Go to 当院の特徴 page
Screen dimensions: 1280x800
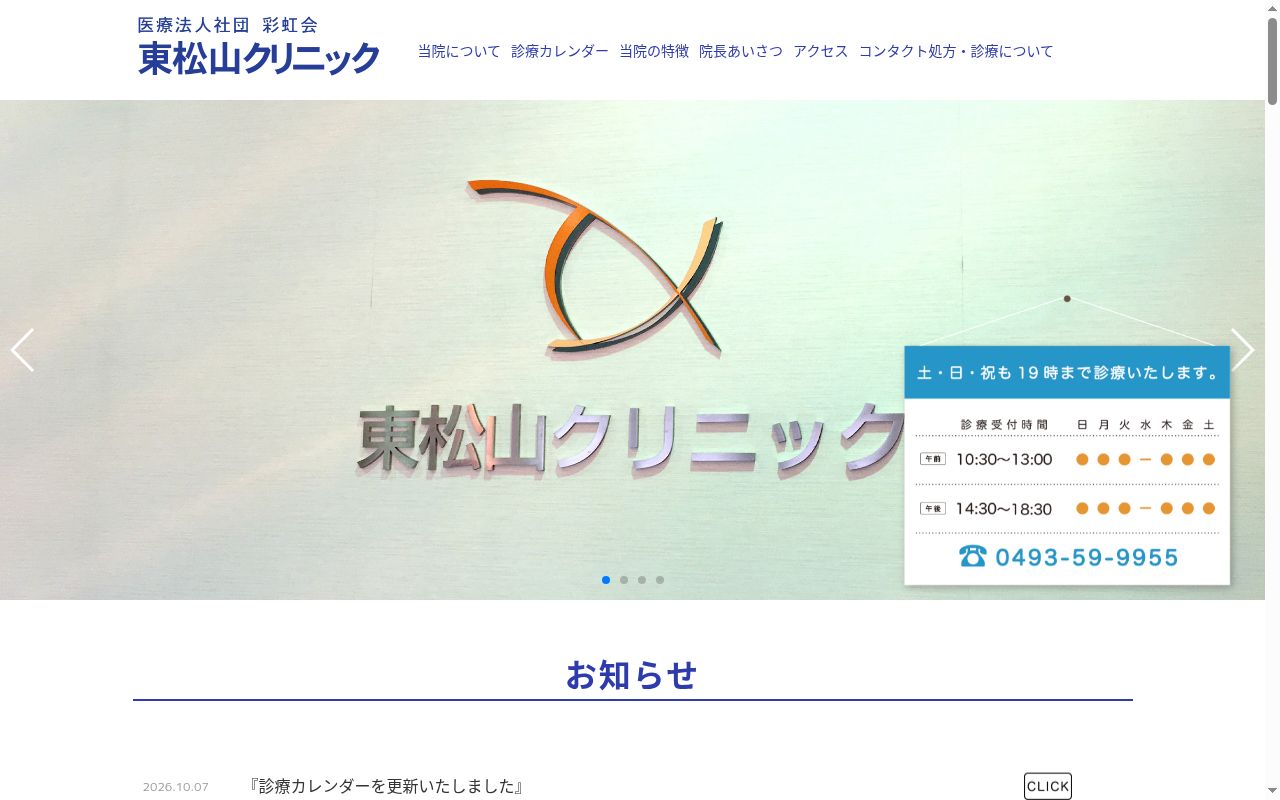click(x=654, y=51)
